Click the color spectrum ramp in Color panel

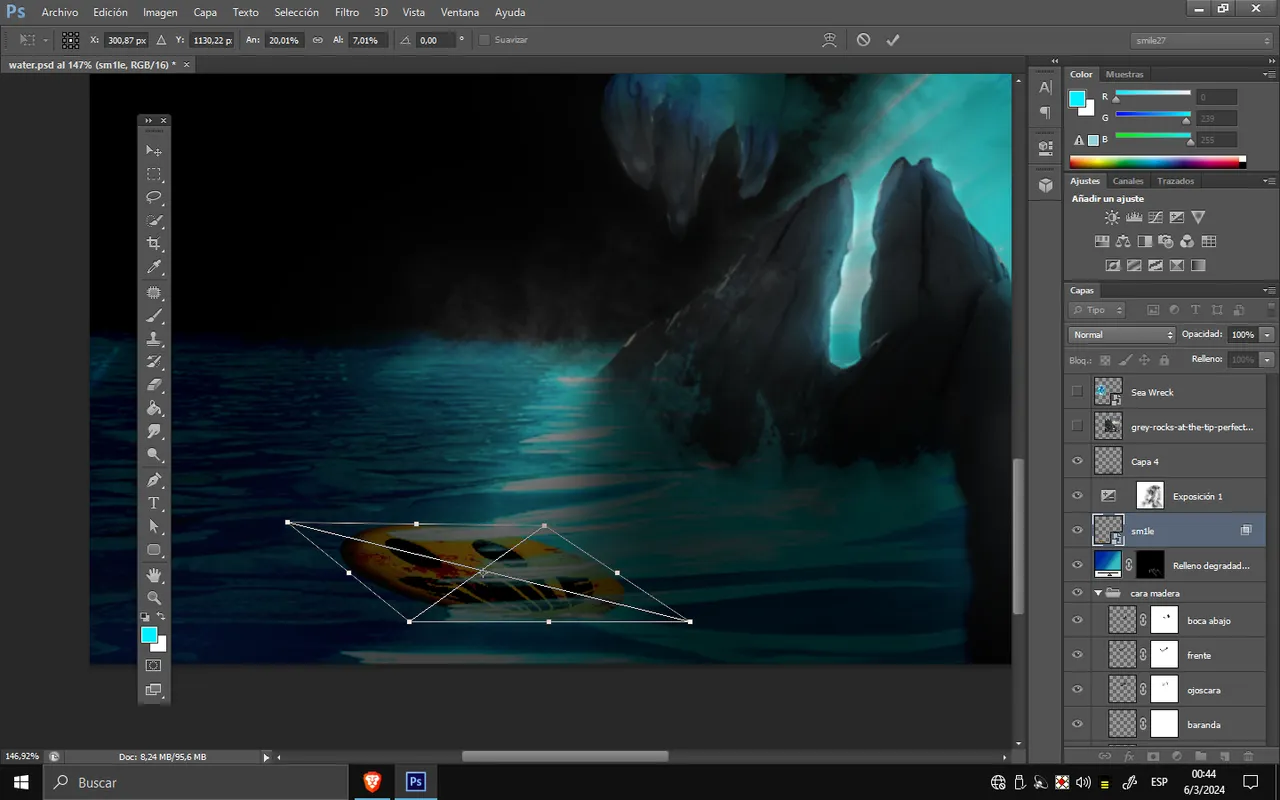(x=1158, y=162)
